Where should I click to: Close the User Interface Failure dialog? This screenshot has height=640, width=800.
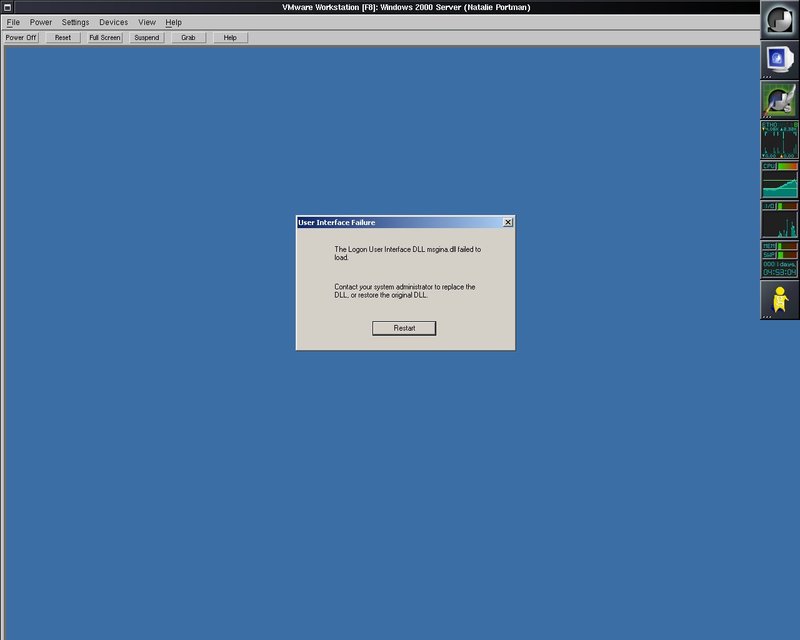tap(508, 222)
